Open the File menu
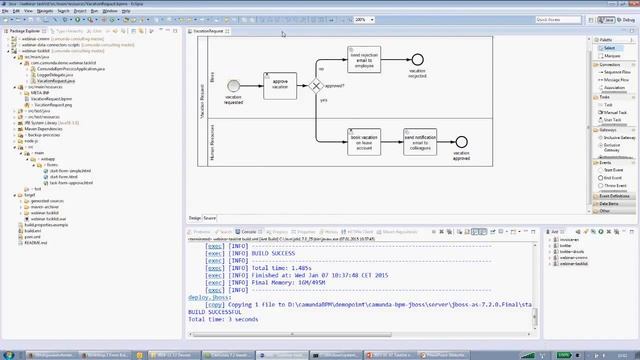The width and height of the screenshot is (640, 360). point(5,11)
